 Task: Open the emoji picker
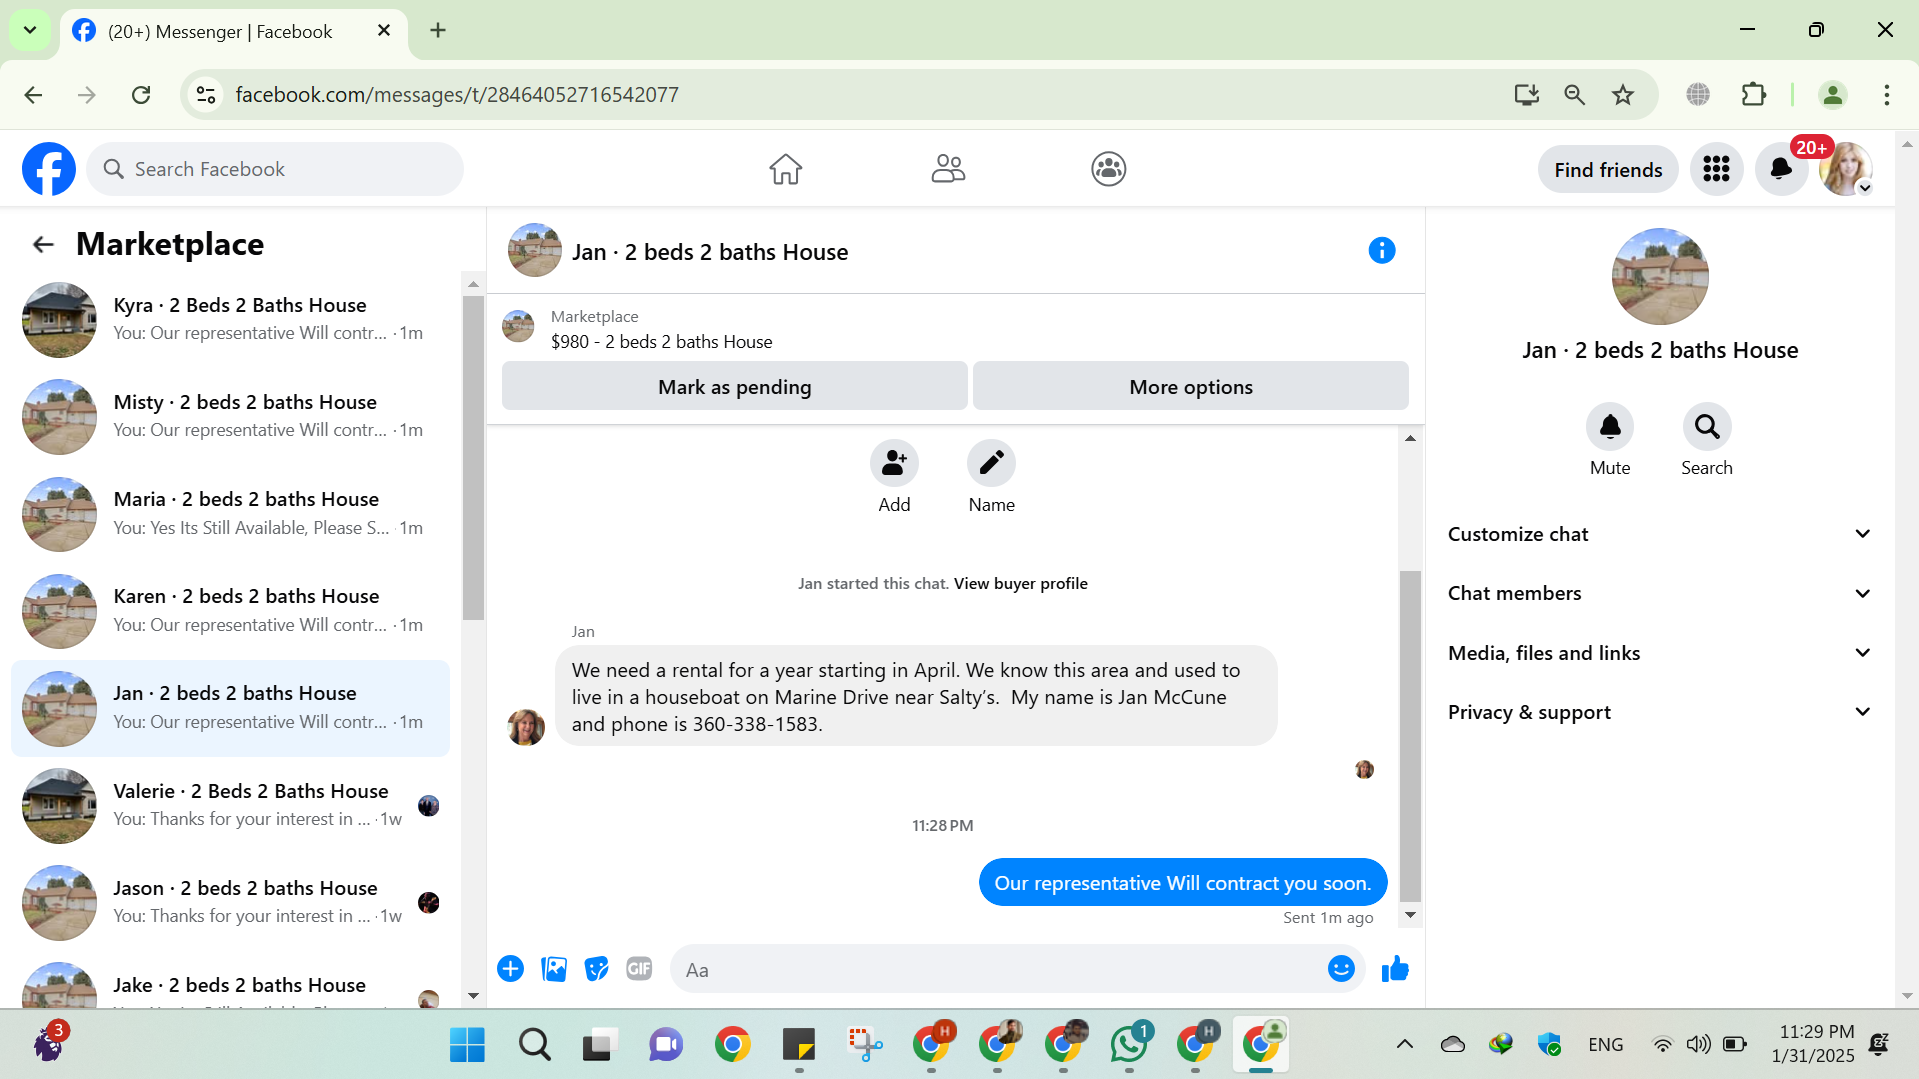tap(1341, 969)
